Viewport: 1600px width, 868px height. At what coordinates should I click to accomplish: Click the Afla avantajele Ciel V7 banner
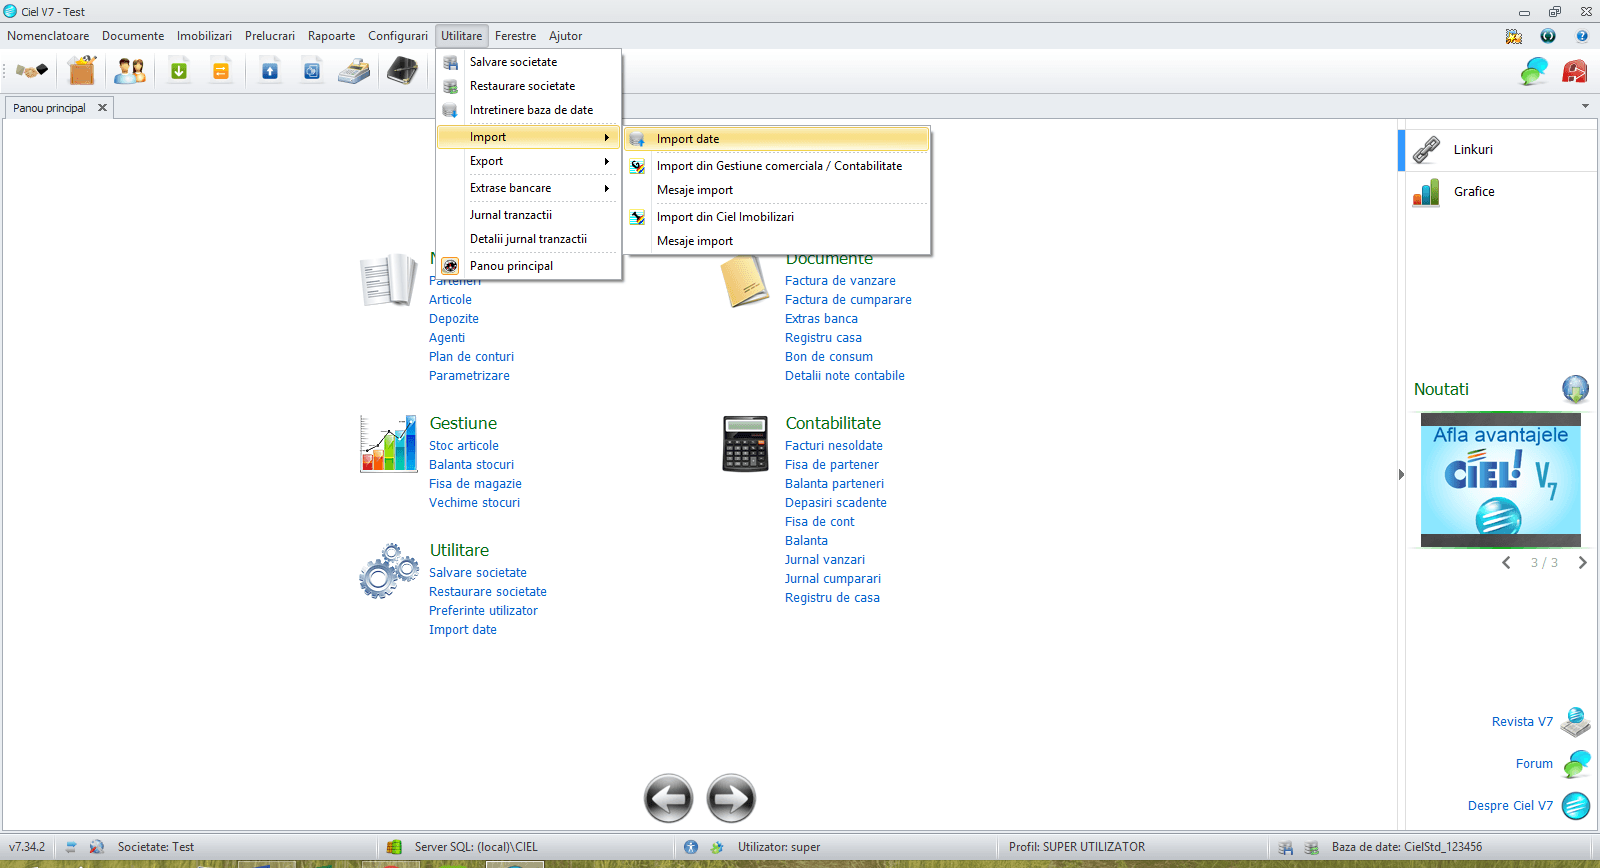click(1501, 480)
